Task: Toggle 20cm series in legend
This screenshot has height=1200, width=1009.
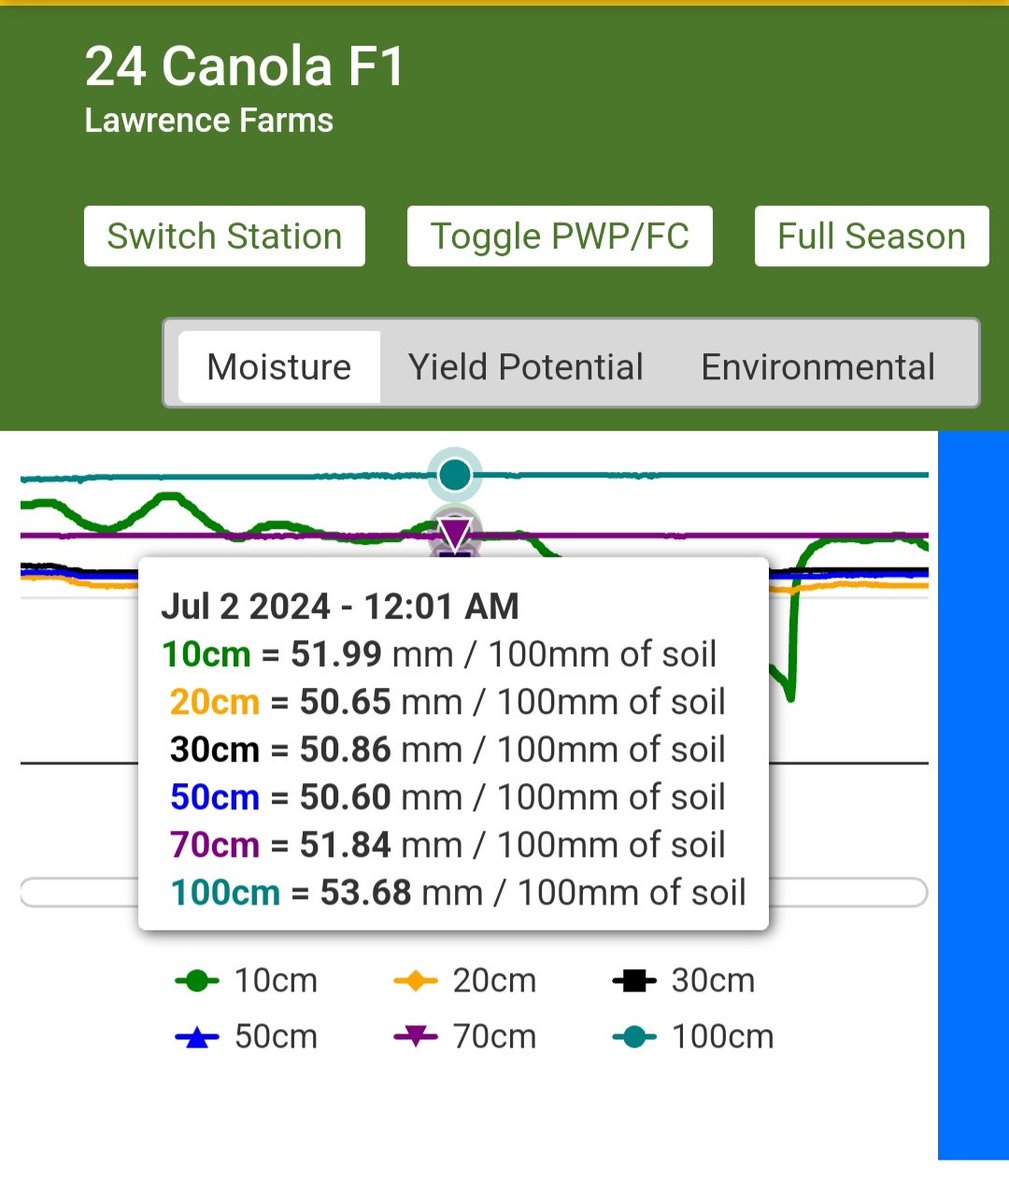Action: pos(465,981)
